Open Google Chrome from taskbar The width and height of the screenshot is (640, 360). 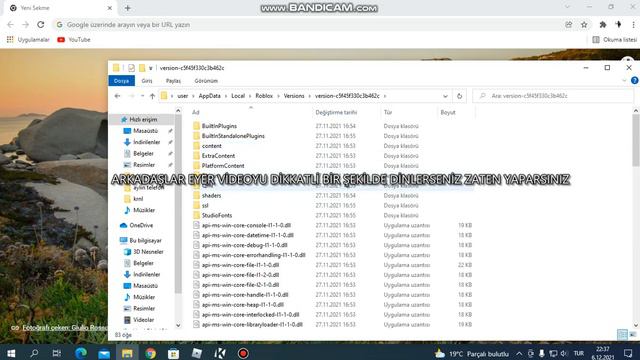pos(151,353)
